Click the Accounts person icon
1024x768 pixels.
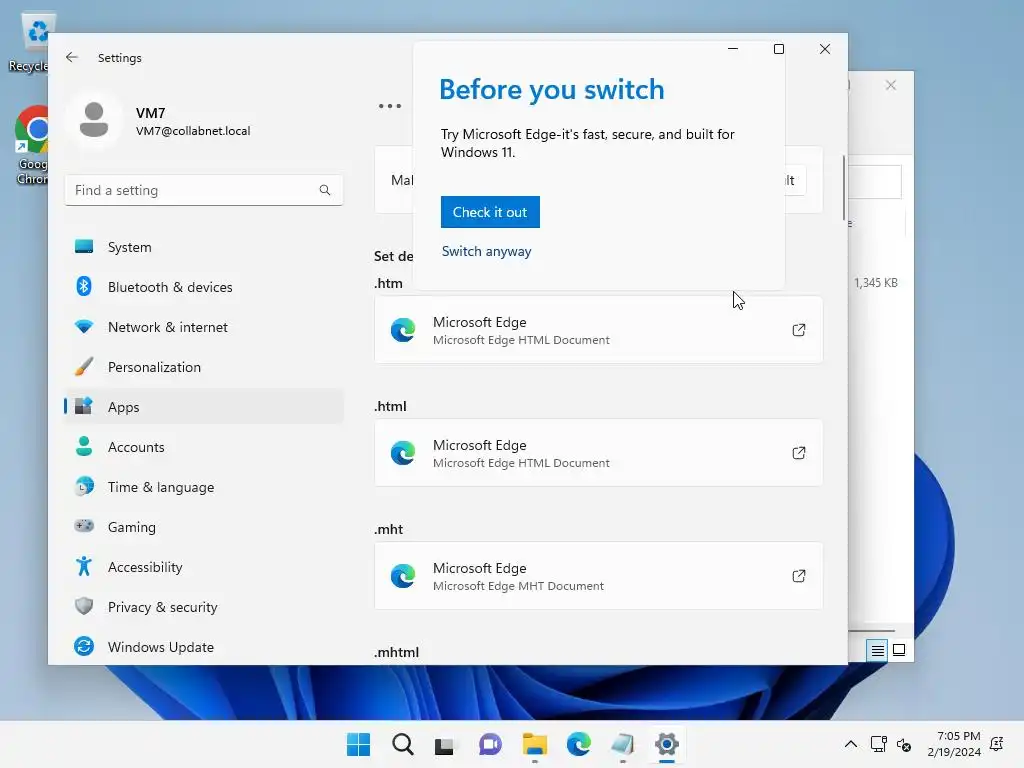tap(84, 446)
